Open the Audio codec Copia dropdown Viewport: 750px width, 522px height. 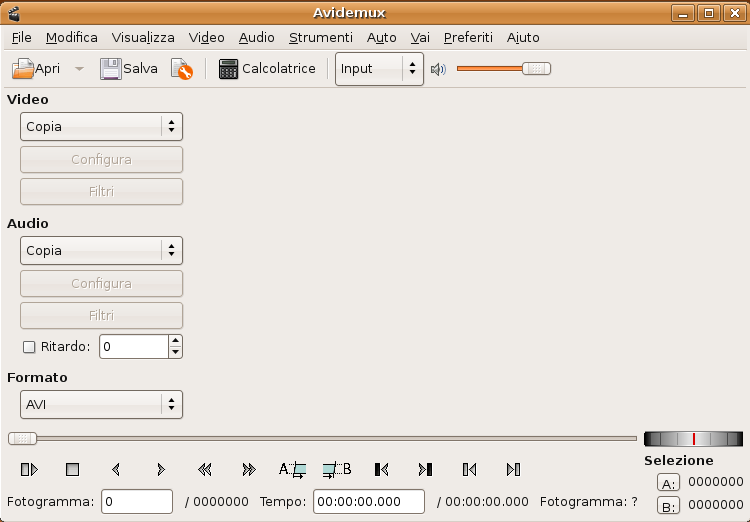[101, 251]
